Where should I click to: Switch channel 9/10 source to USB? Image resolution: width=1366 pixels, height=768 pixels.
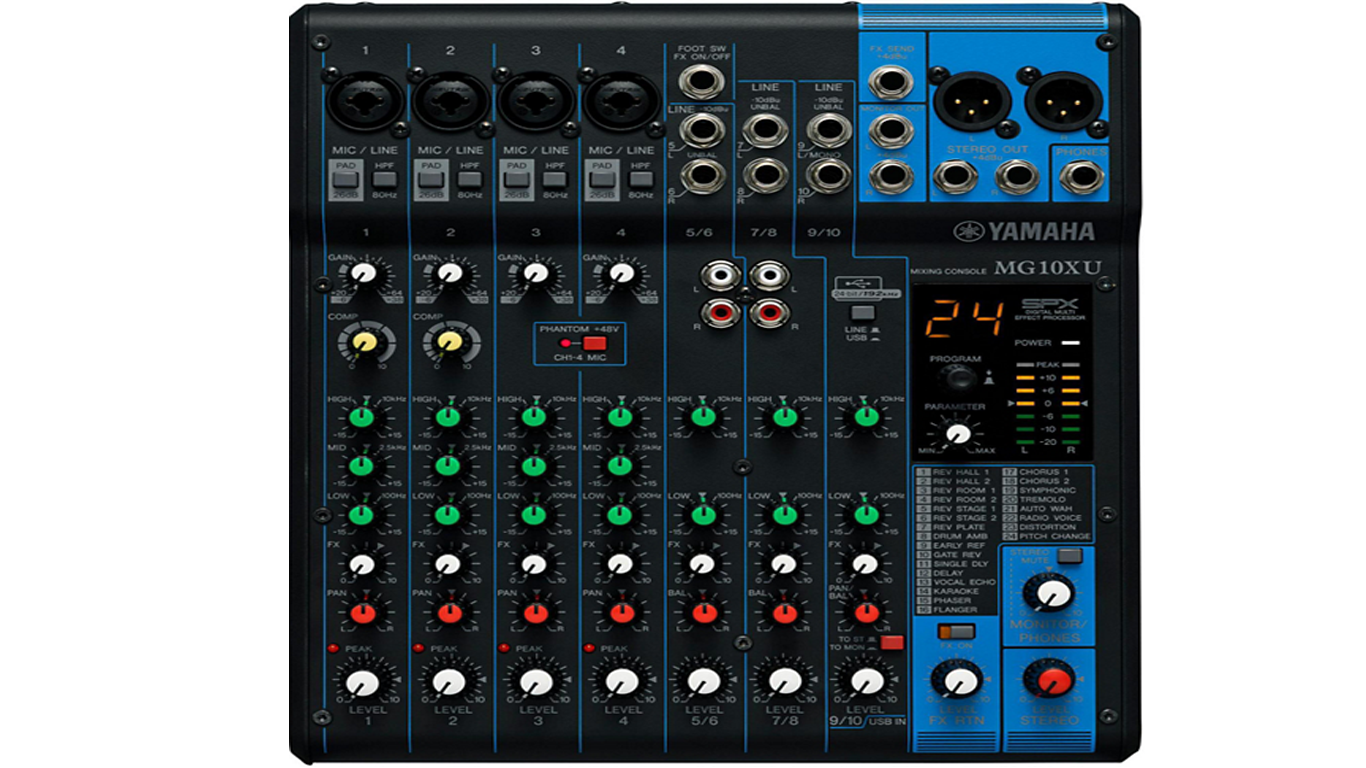pos(862,313)
